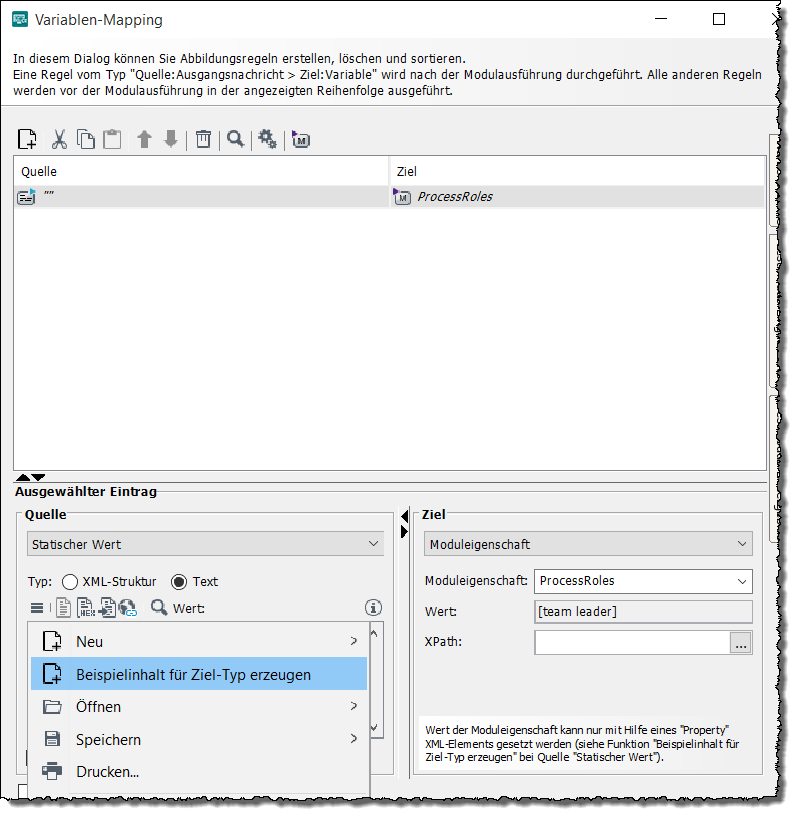
Task: Open the Moduleigenschaft target type dropdown
Action: pyautogui.click(x=588, y=544)
